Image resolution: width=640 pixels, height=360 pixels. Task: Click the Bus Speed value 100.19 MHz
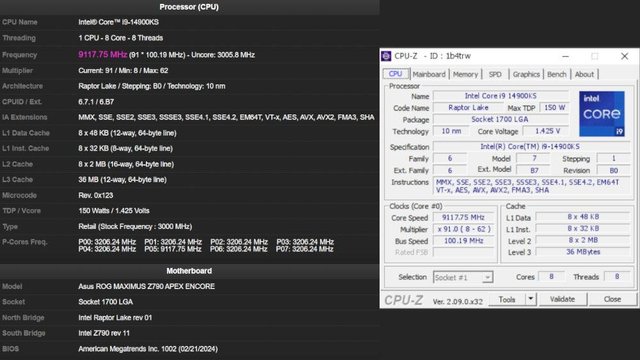[463, 241]
